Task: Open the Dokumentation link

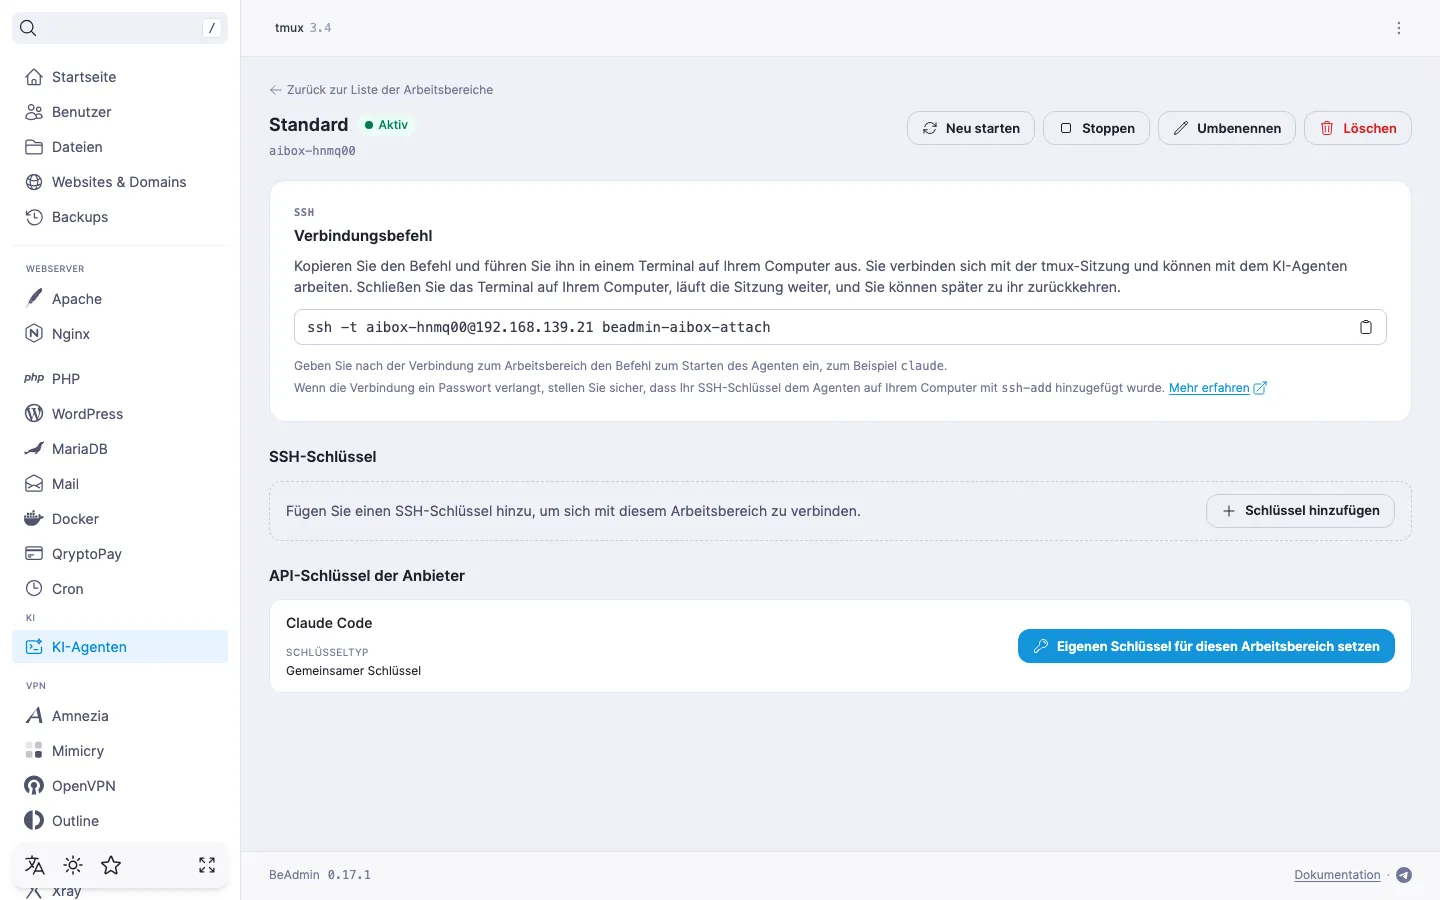Action: pos(1337,875)
